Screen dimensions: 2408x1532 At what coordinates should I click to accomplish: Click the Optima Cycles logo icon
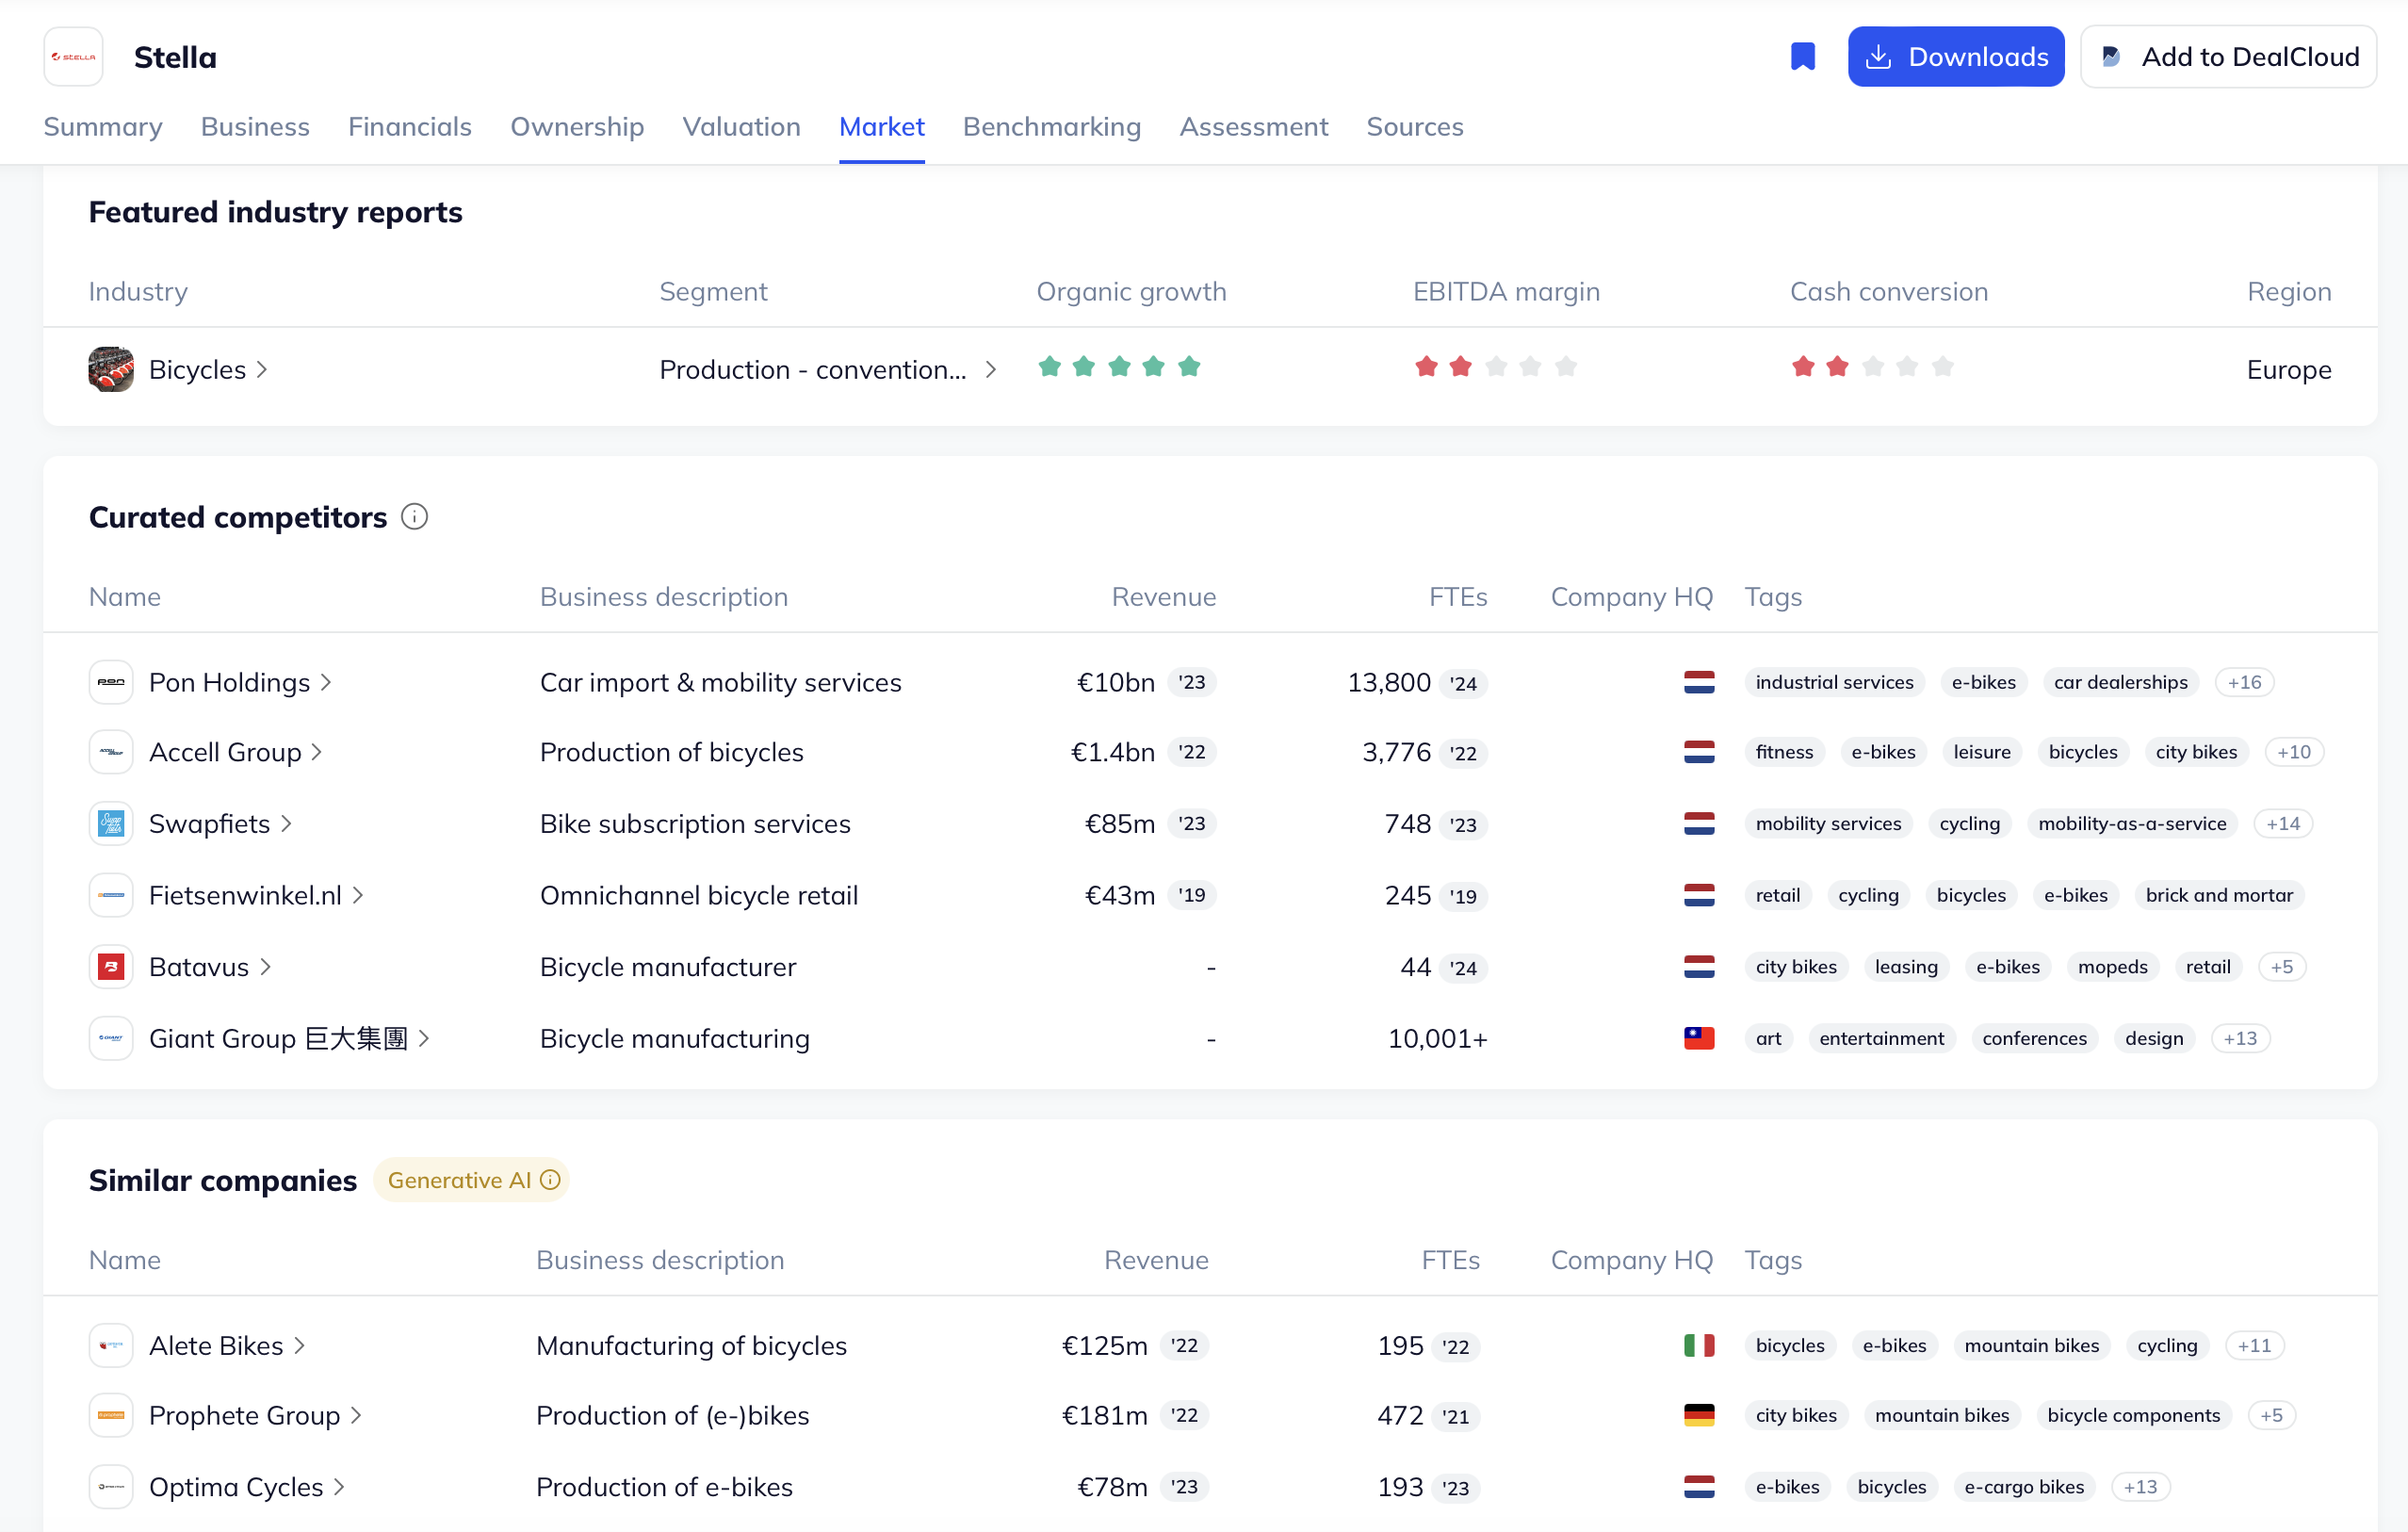(111, 1487)
